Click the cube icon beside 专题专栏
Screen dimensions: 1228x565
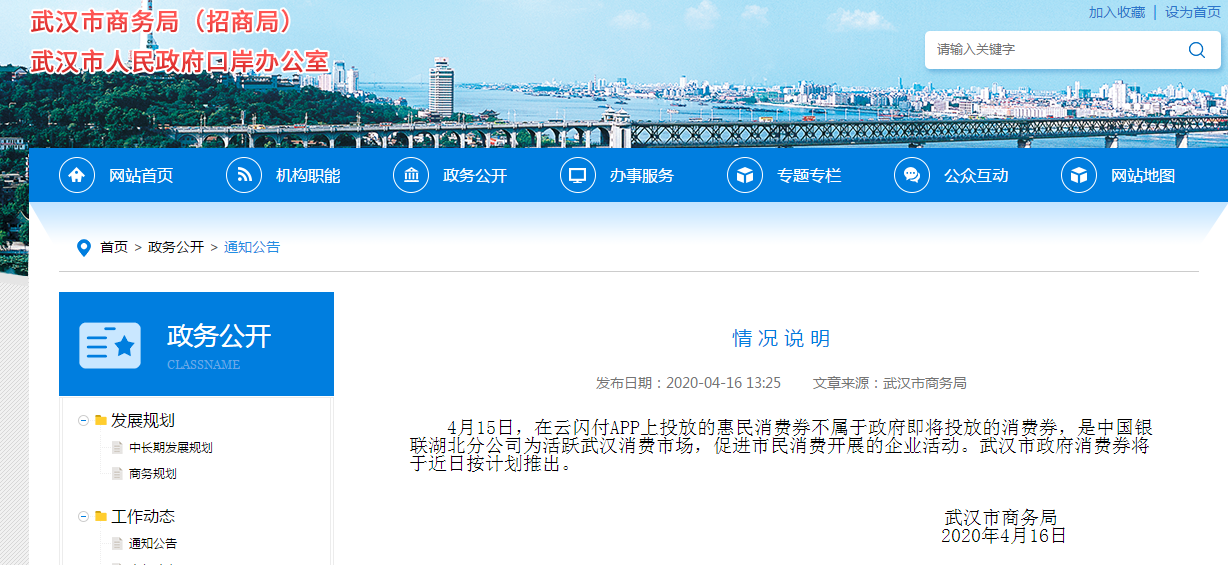pos(745,176)
